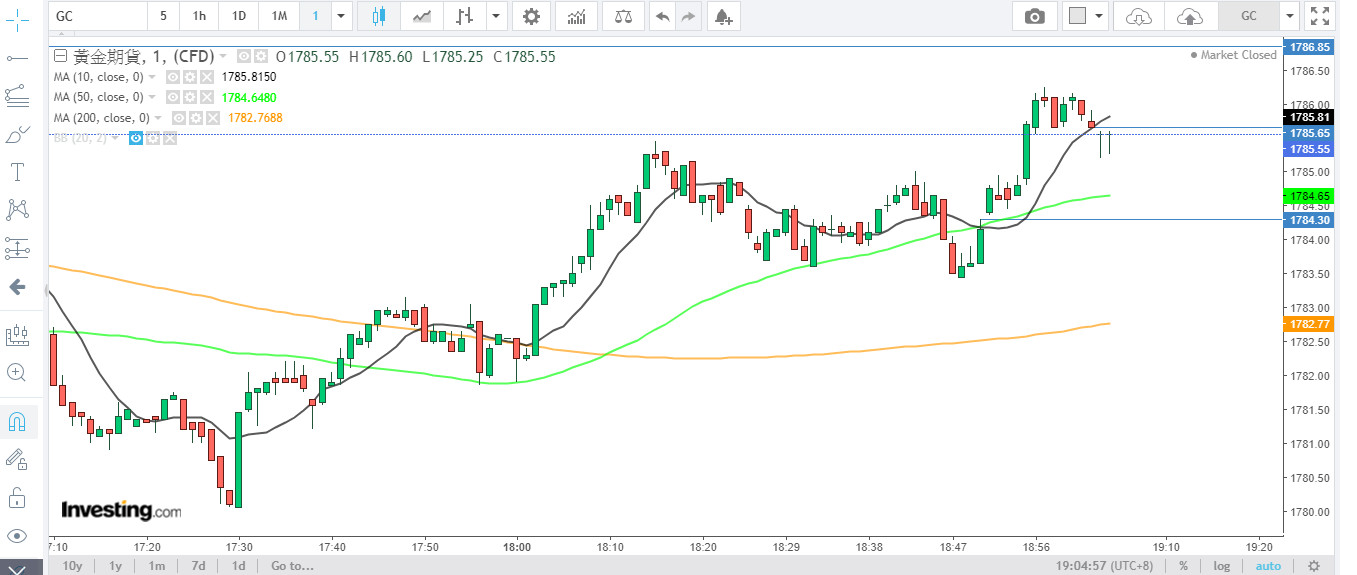
Task: Set the range to 1y
Action: pos(116,566)
